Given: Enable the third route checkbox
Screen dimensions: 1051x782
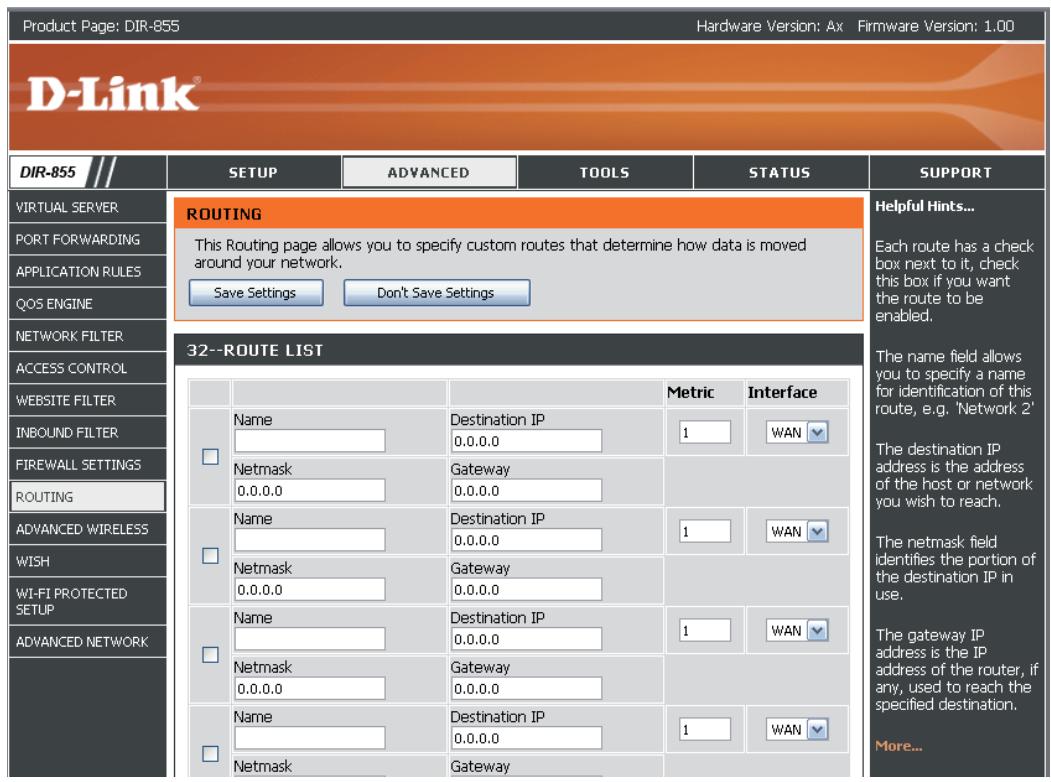Looking at the screenshot, I should click(210, 655).
